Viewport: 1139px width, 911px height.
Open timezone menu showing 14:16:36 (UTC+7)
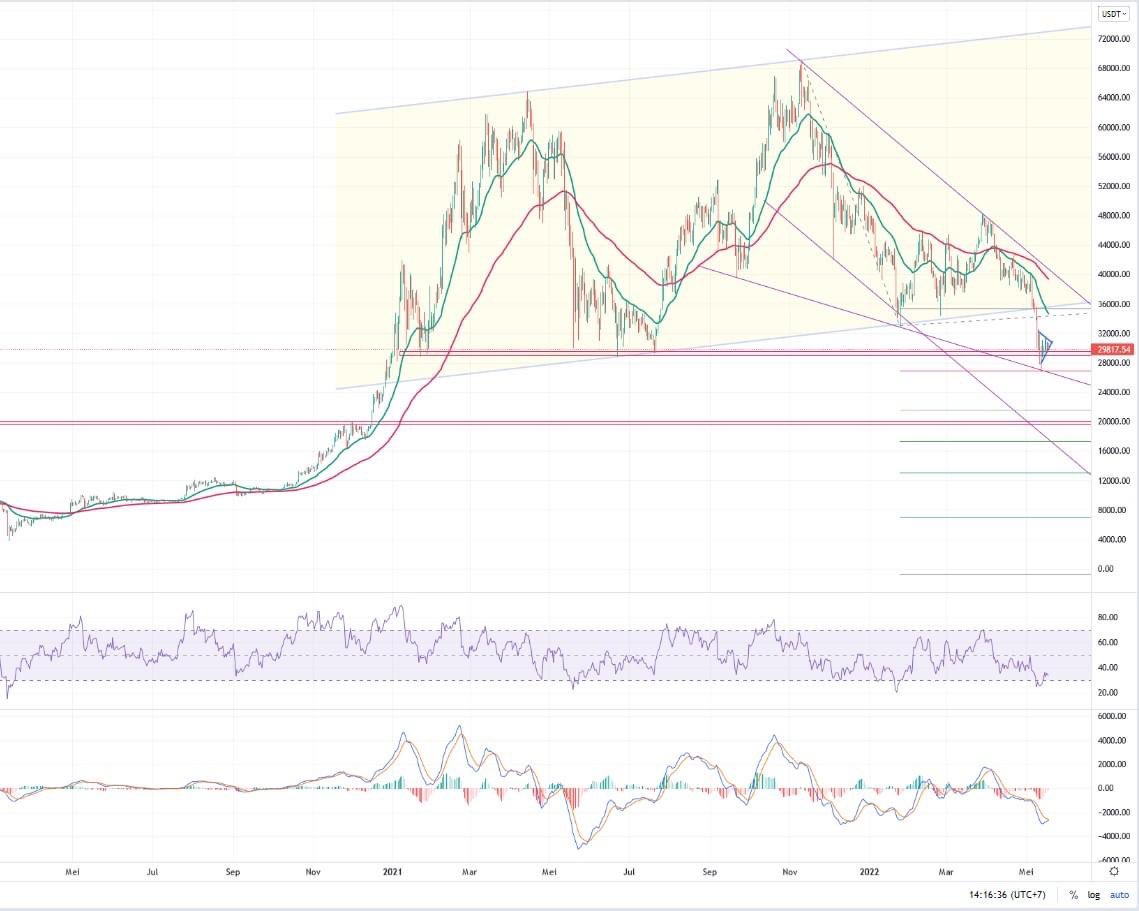coord(1007,895)
